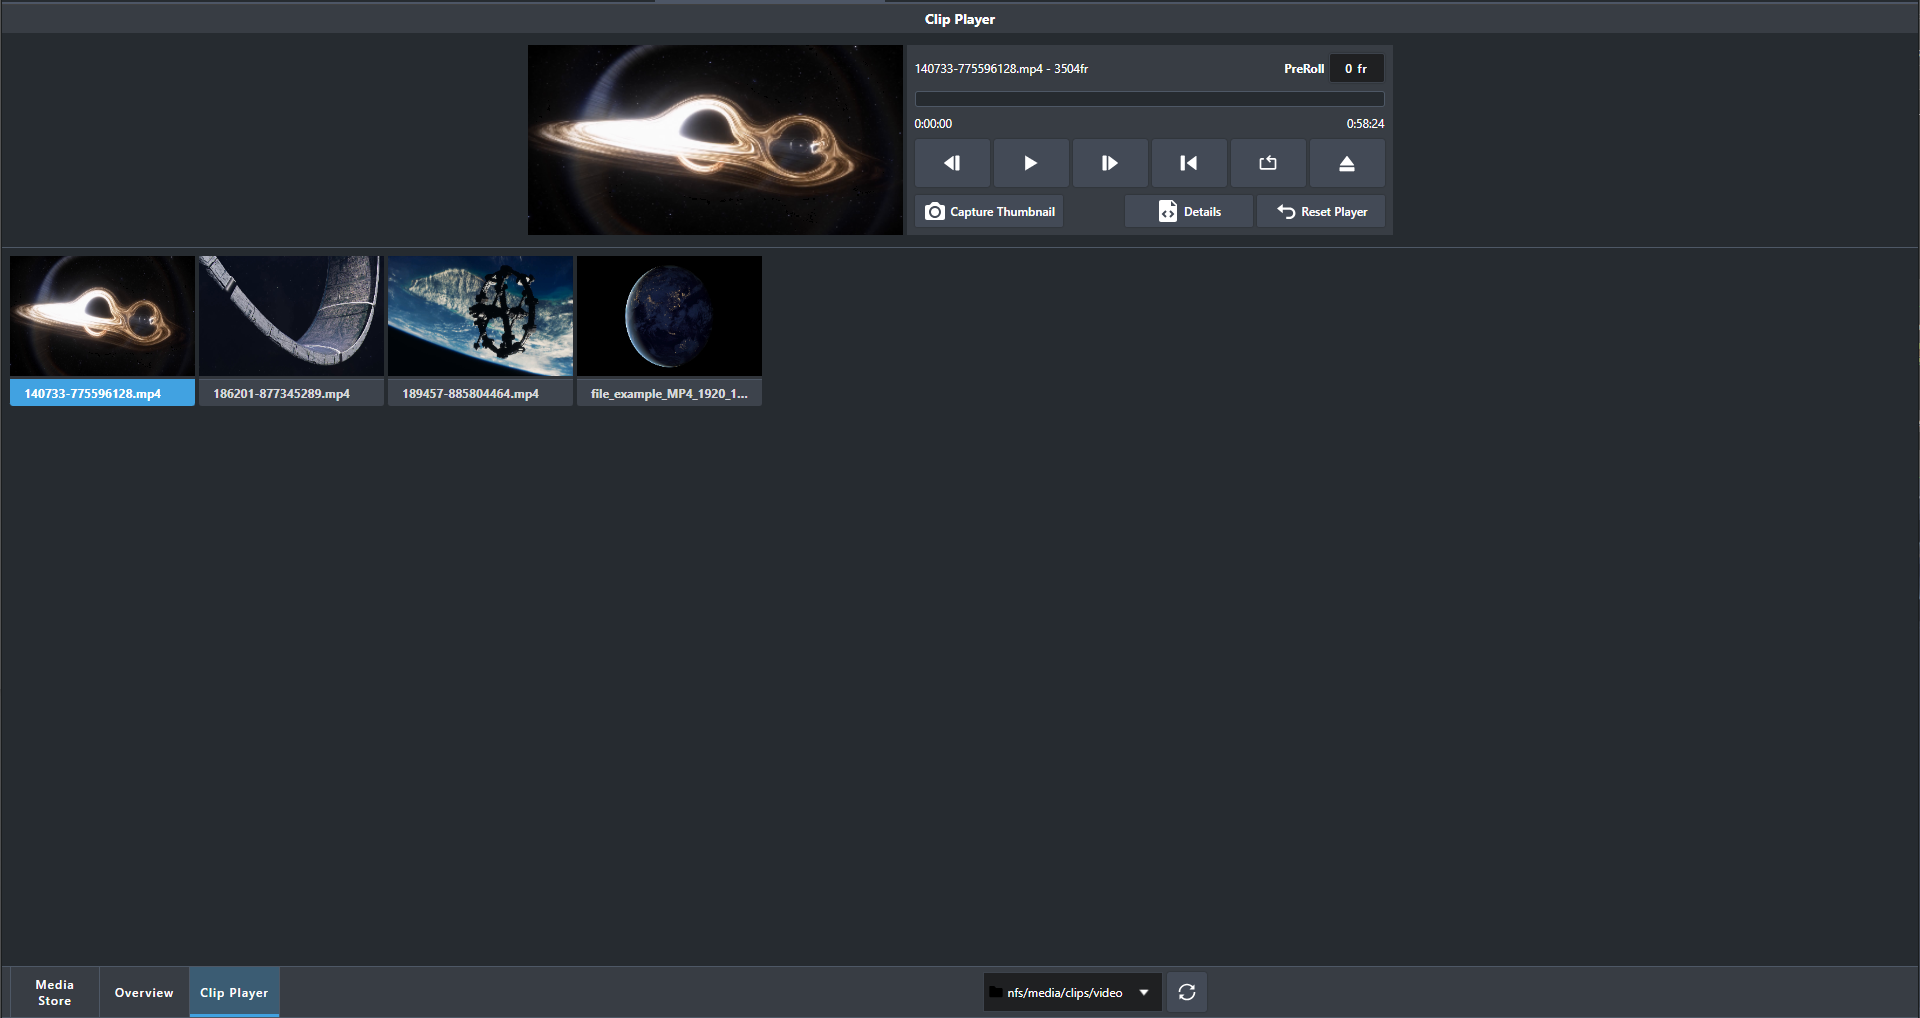Click the loaded clip name 140733-775596128.mp4 - 3504fr
This screenshot has width=1920, height=1018.
click(1001, 69)
